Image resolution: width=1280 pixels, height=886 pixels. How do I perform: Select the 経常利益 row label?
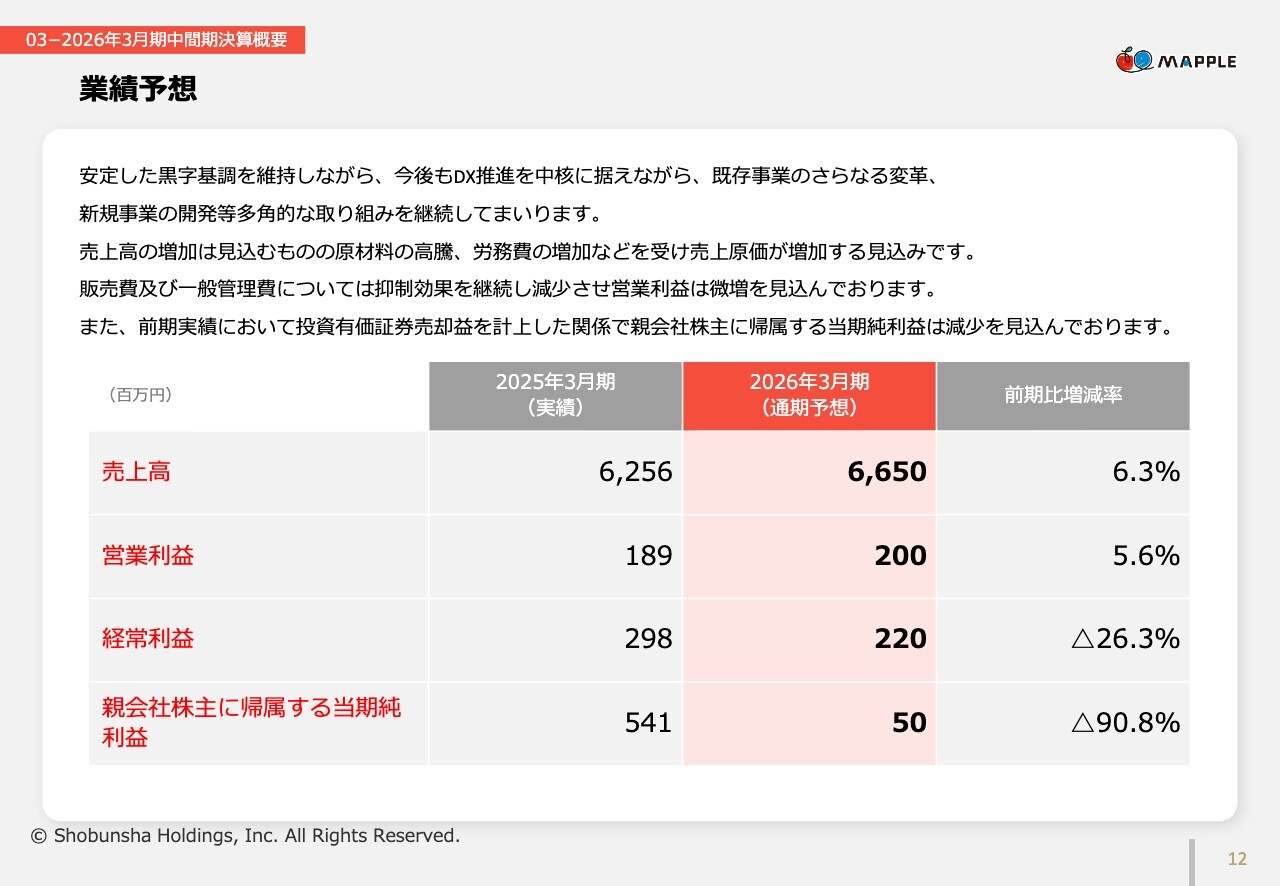coord(148,639)
